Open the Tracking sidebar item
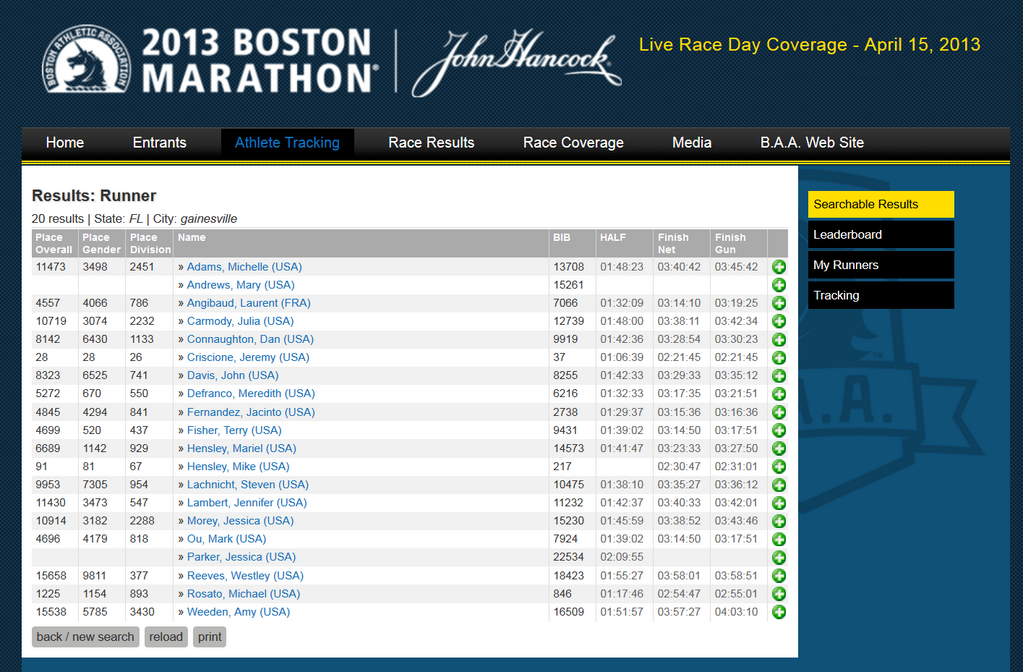 pyautogui.click(x=881, y=295)
